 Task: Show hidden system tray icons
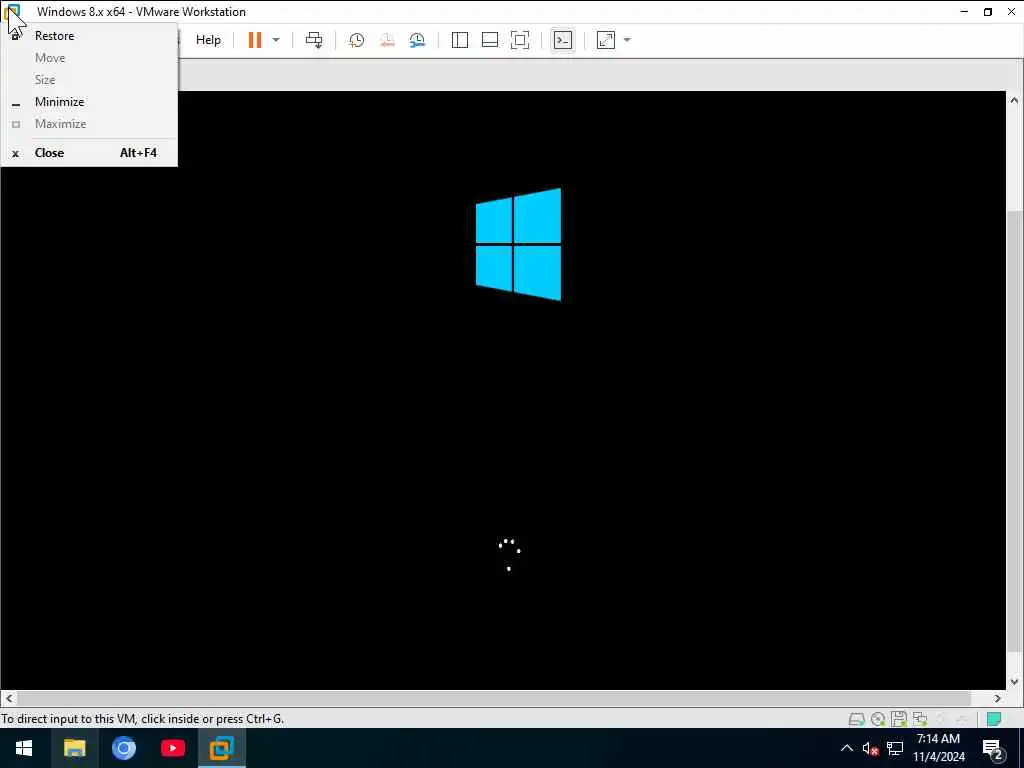846,748
